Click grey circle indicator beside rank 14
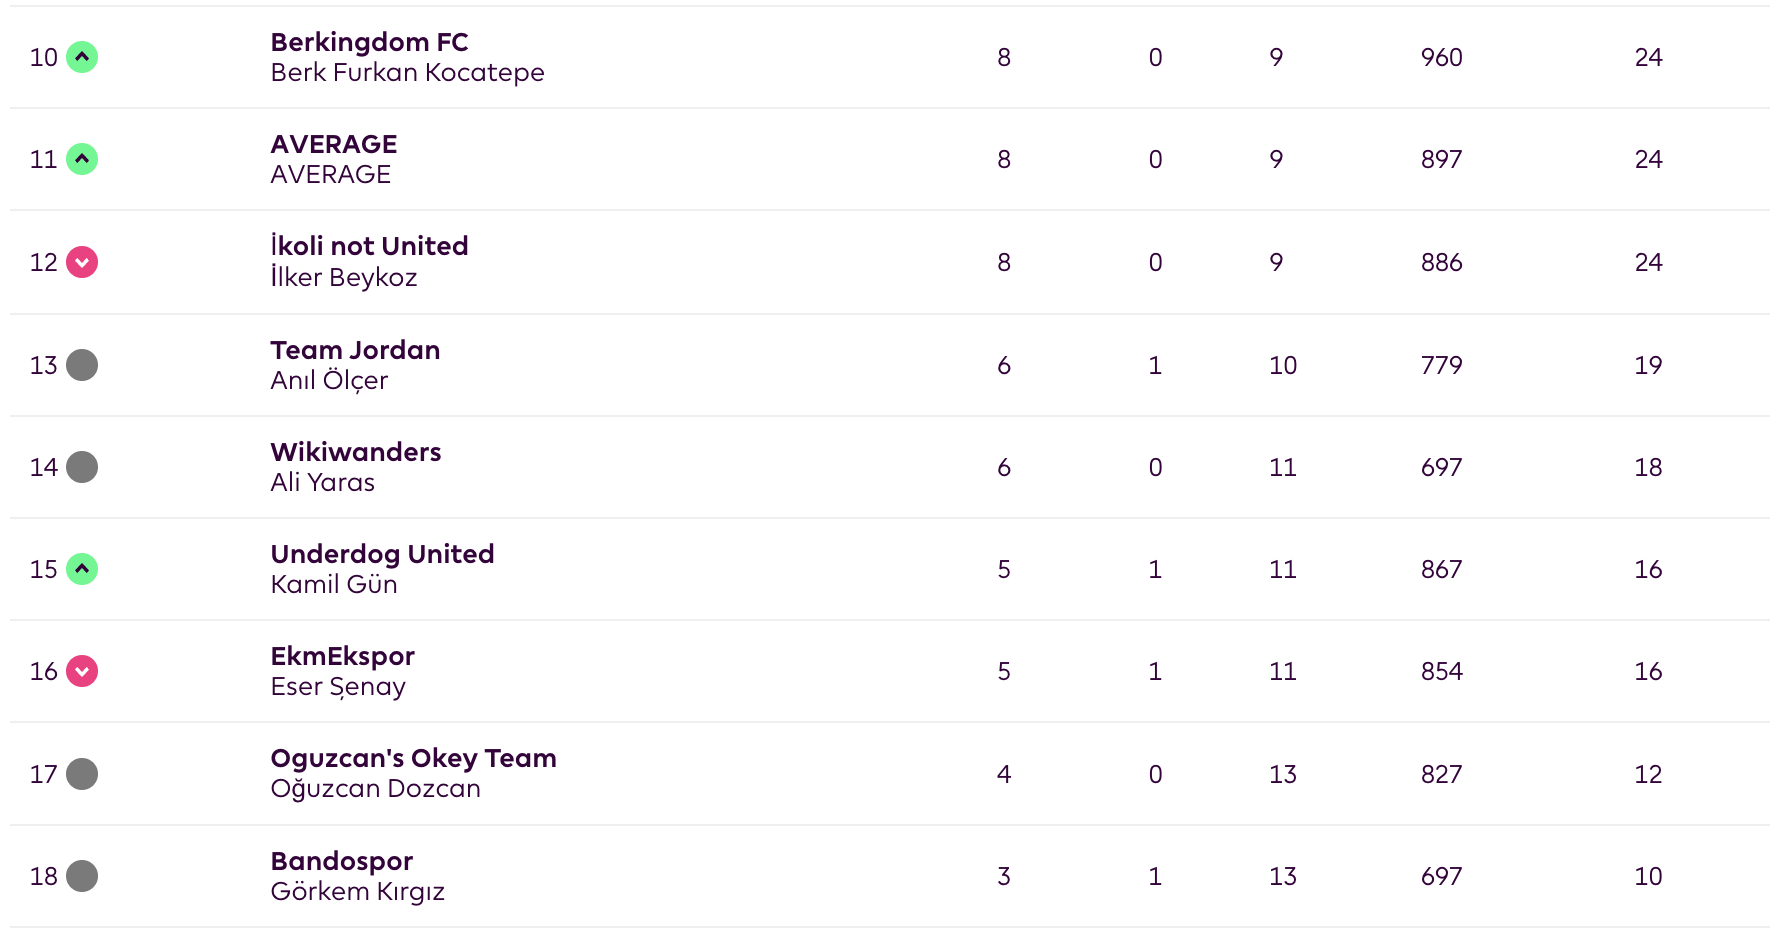Viewport: 1772px width, 930px height. 82,467
